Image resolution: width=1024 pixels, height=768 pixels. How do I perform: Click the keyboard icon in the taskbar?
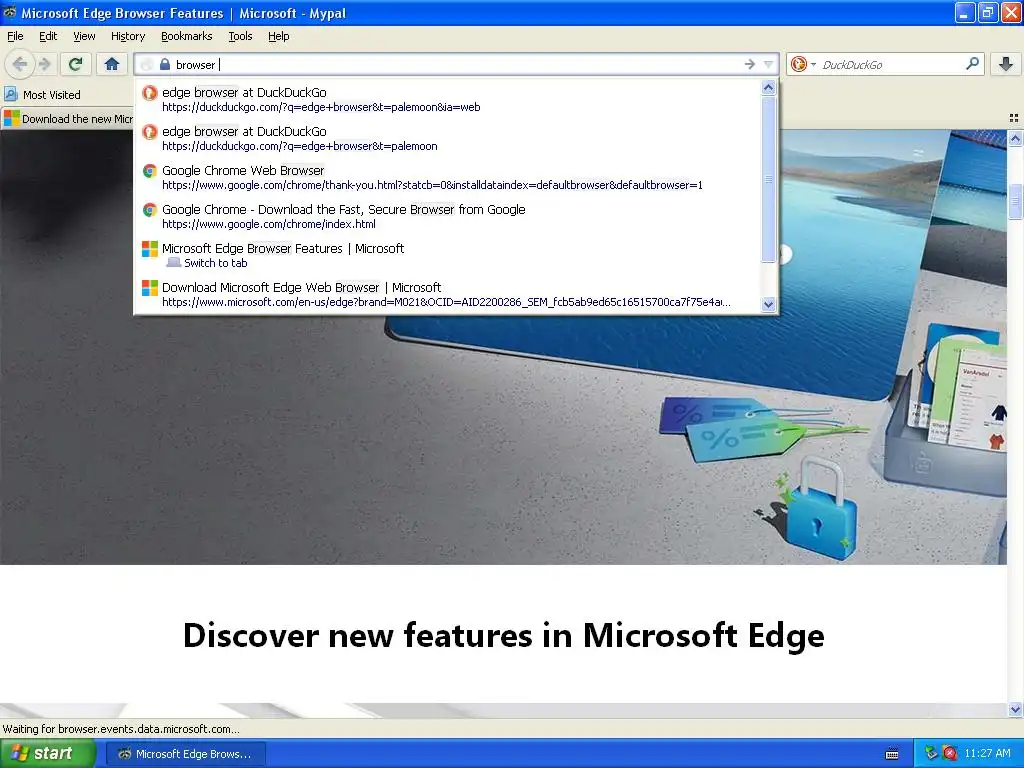coord(891,754)
